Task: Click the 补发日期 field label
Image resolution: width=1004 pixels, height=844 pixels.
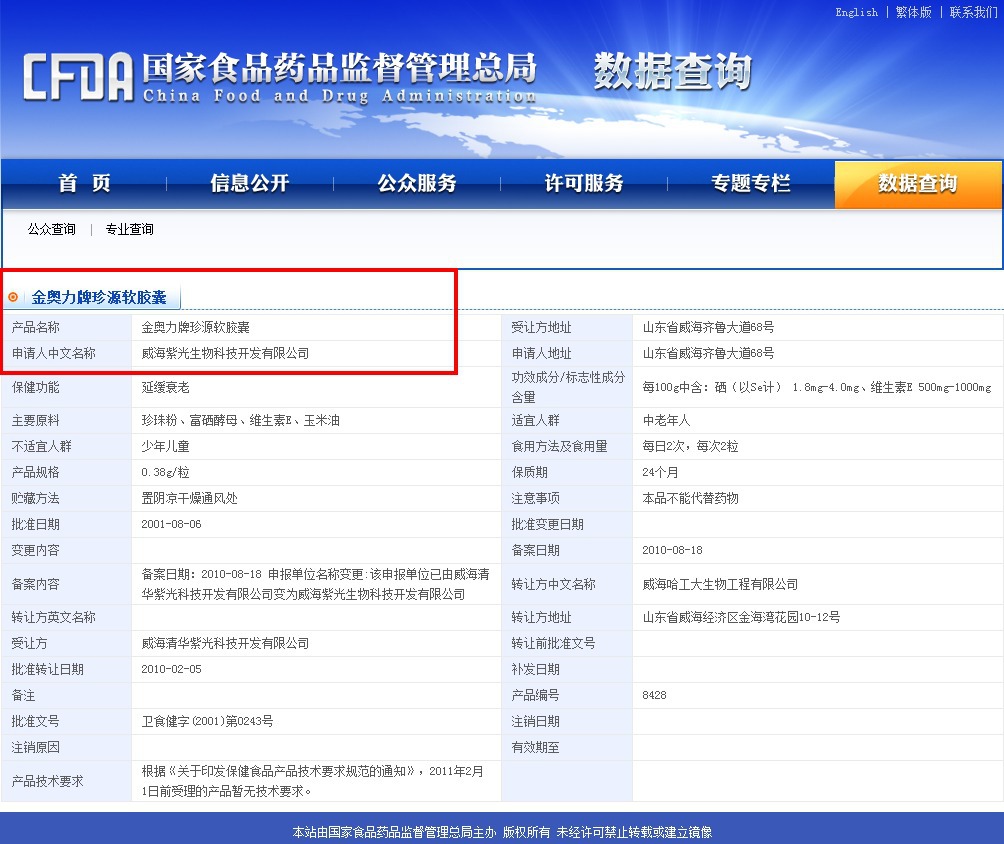Action: pos(535,669)
